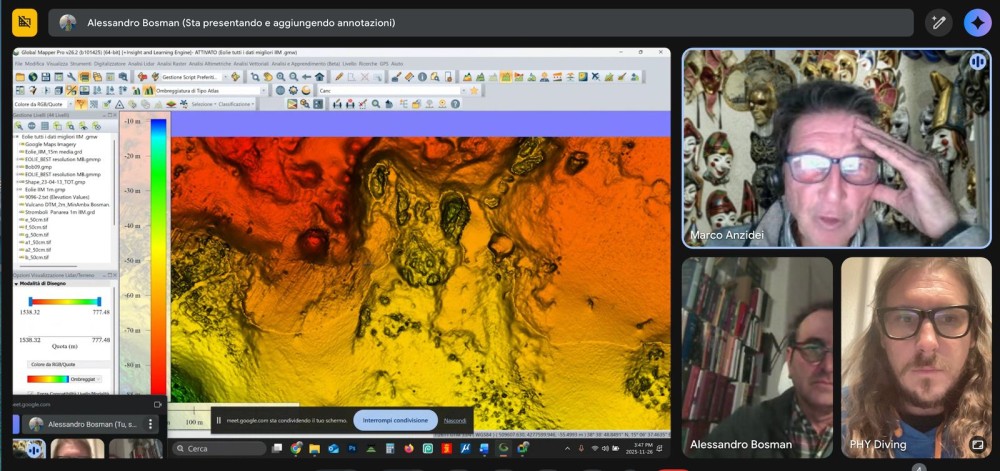
Task: Select the pencil Digitizer tool
Action: (339, 76)
